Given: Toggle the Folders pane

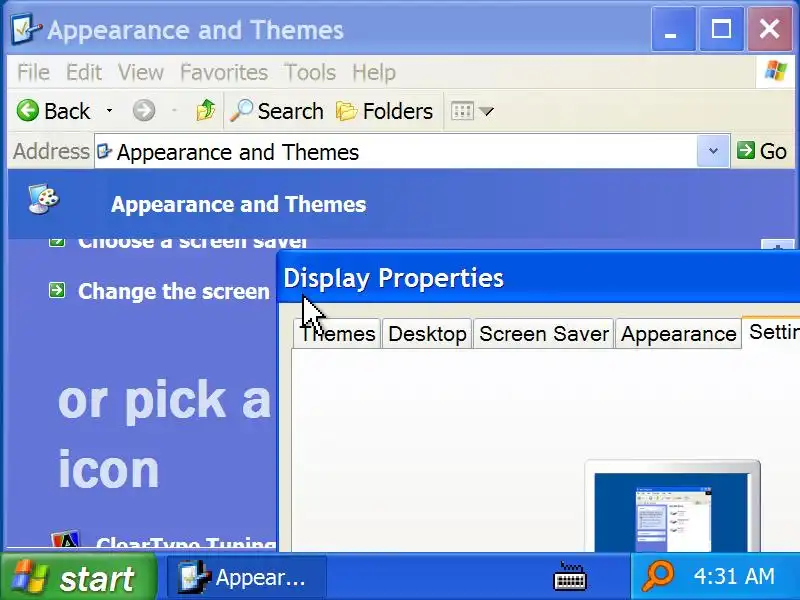Looking at the screenshot, I should pyautogui.click(x=384, y=111).
